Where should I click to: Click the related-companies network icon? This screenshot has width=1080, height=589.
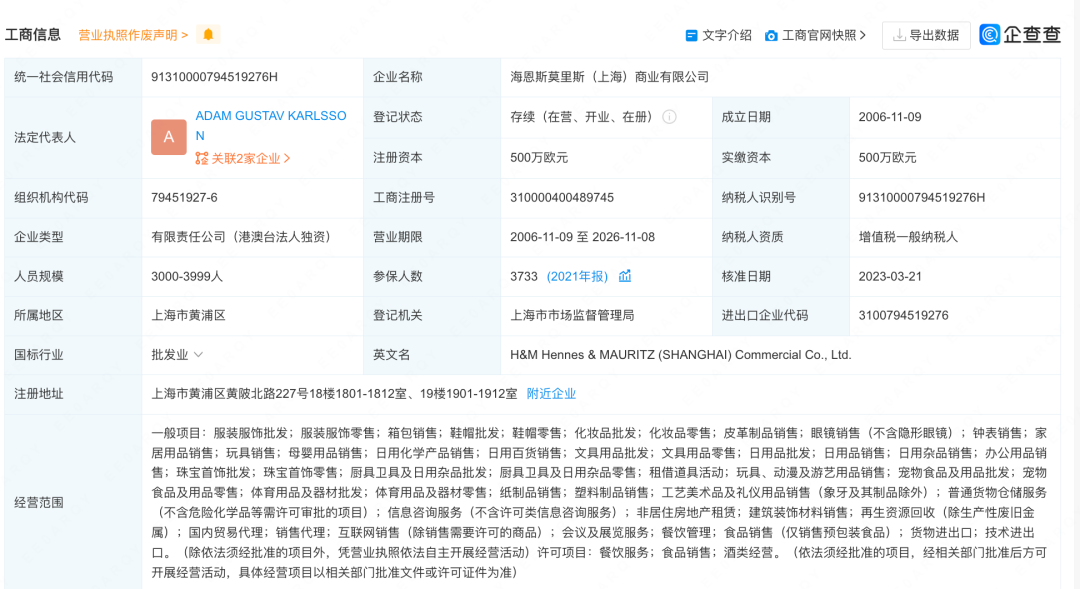(x=201, y=158)
